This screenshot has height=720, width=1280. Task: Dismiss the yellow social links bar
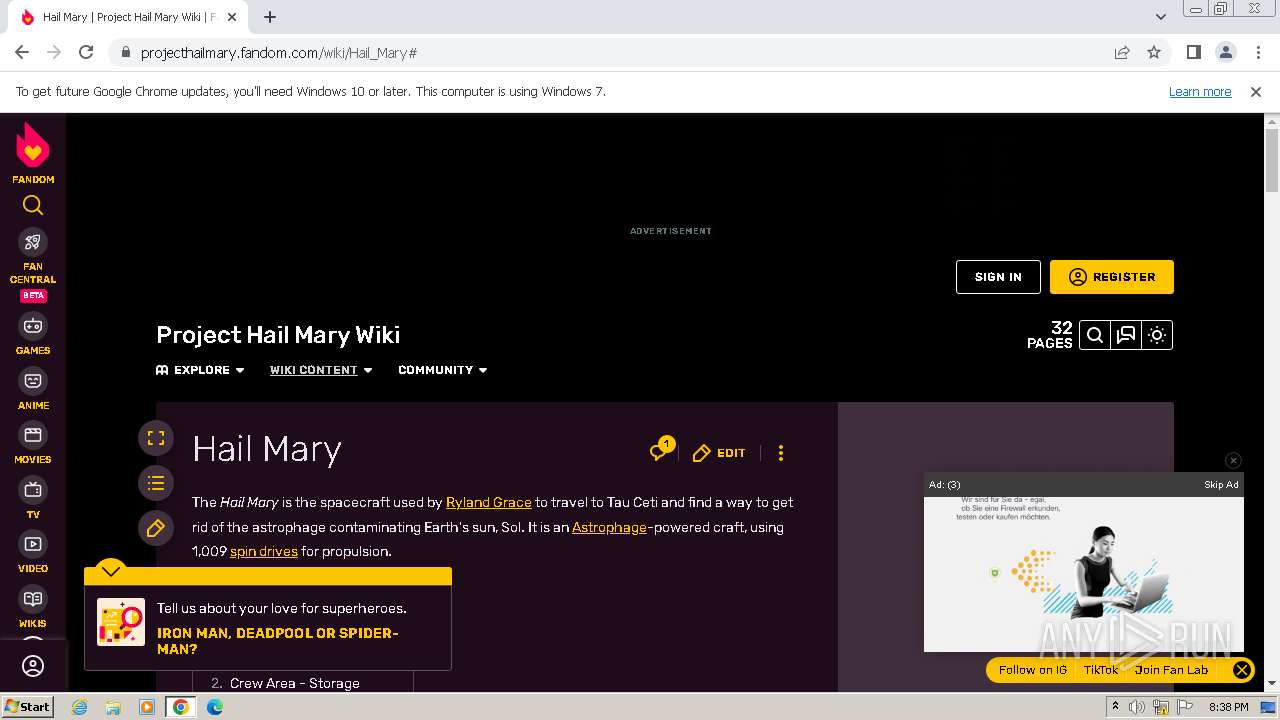[x=1241, y=670]
